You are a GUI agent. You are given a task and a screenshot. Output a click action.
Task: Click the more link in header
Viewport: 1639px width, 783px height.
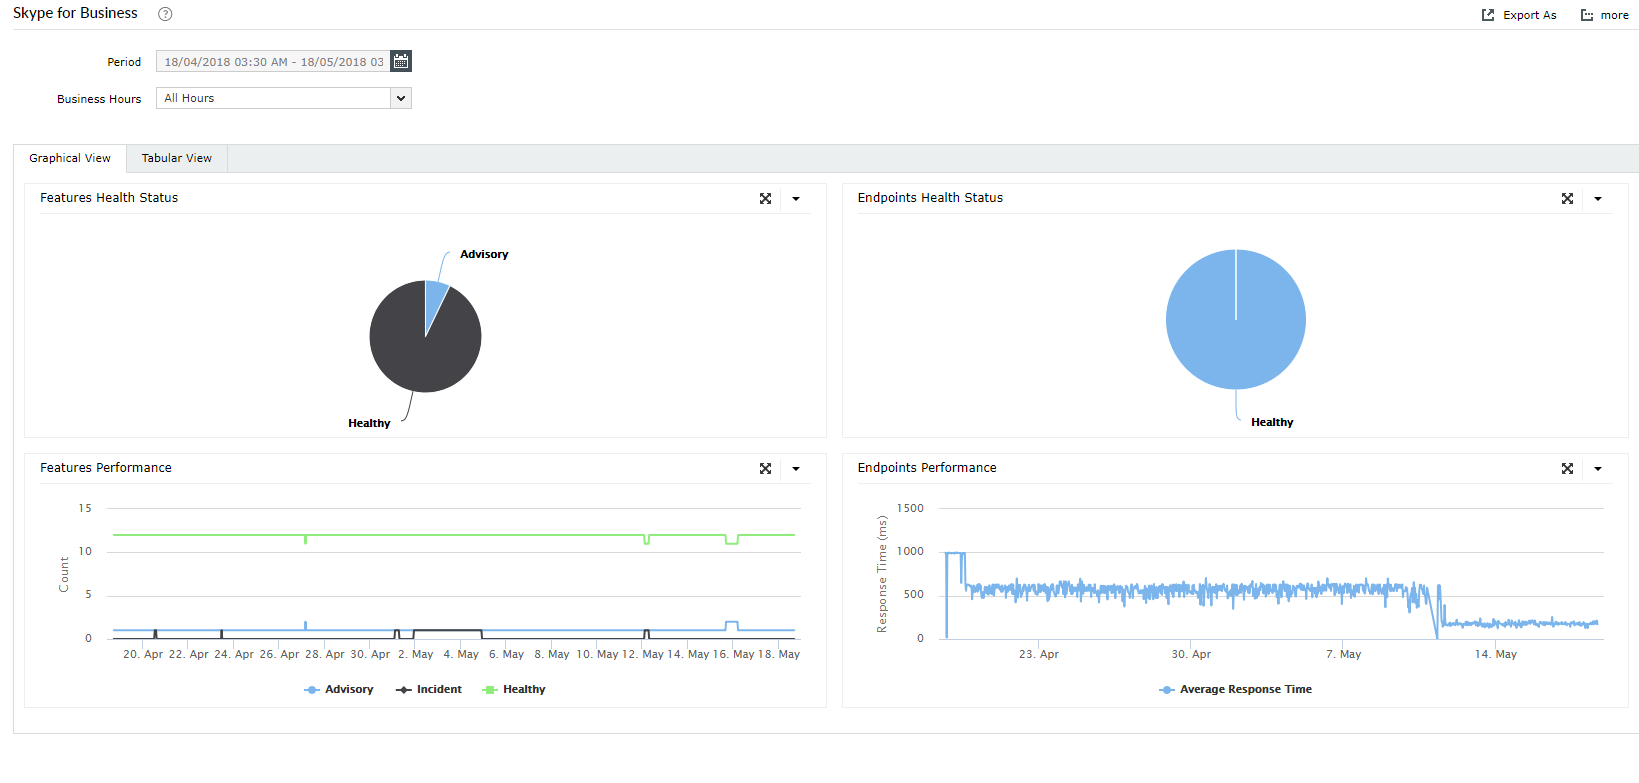1615,15
